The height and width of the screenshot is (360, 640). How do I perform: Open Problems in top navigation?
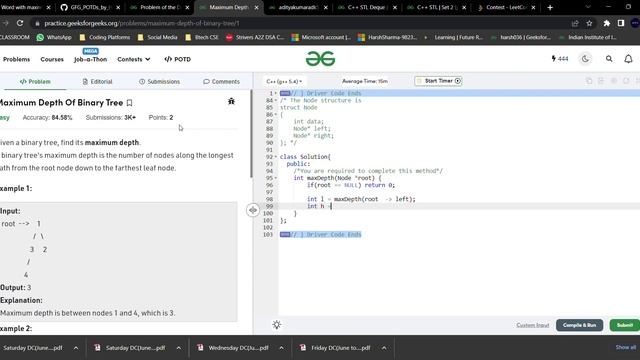16,59
